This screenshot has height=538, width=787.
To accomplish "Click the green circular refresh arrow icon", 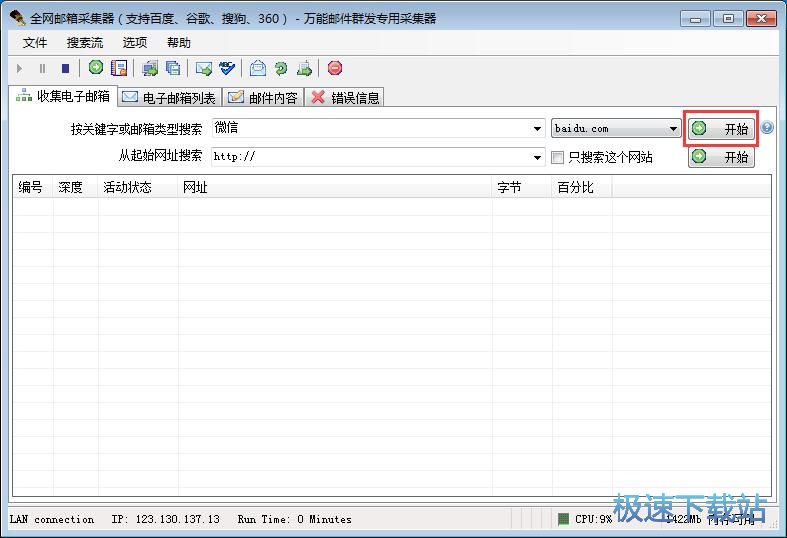I will tap(281, 68).
